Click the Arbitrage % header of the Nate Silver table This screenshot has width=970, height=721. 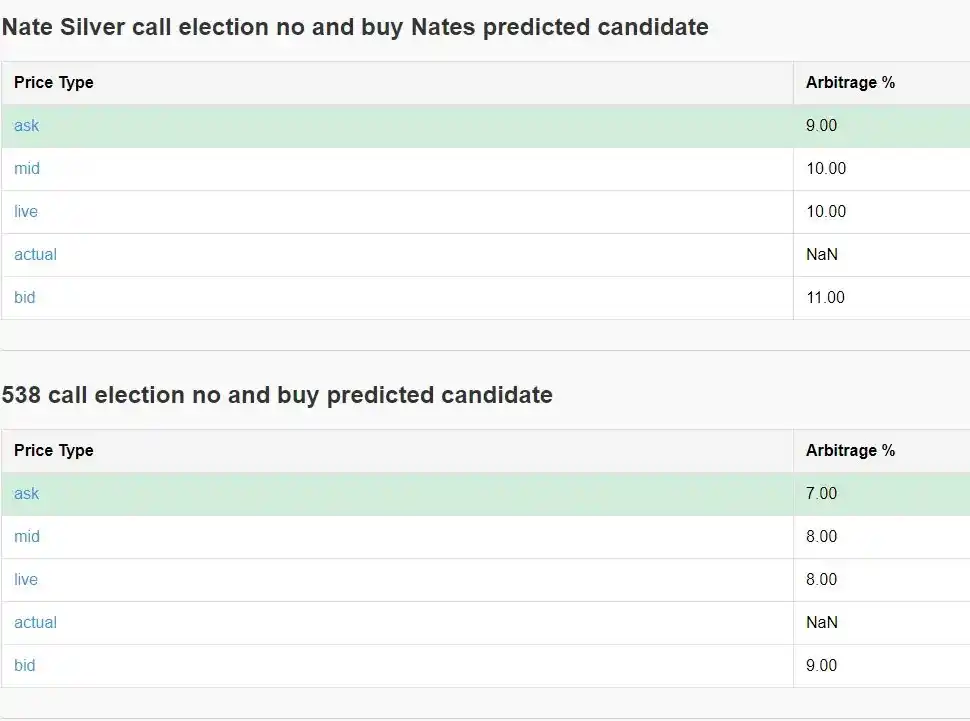click(x=851, y=82)
